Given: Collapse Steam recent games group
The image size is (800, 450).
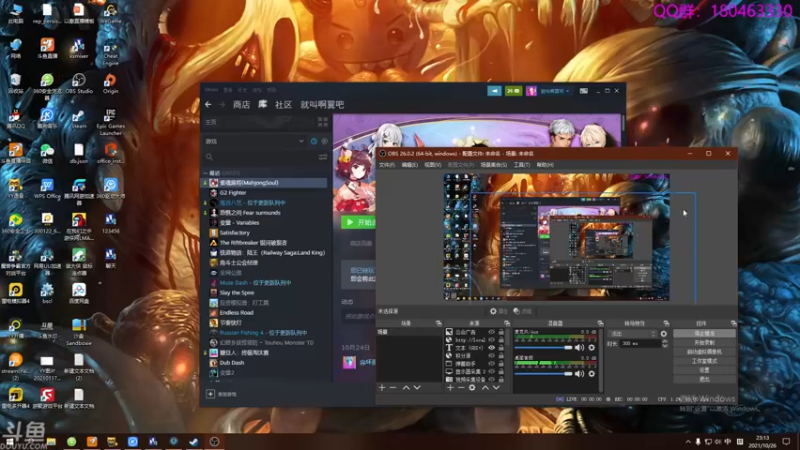Looking at the screenshot, I should (x=205, y=173).
